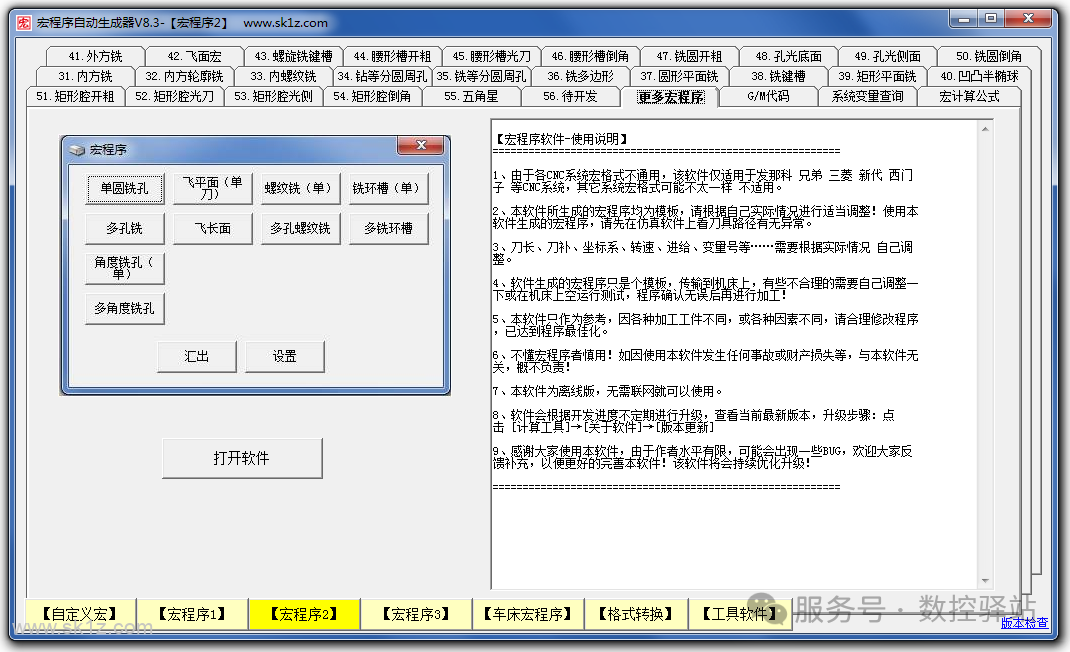Switch to tab 38. 铣键槽
Image resolution: width=1070 pixels, height=652 pixels.
tap(778, 76)
